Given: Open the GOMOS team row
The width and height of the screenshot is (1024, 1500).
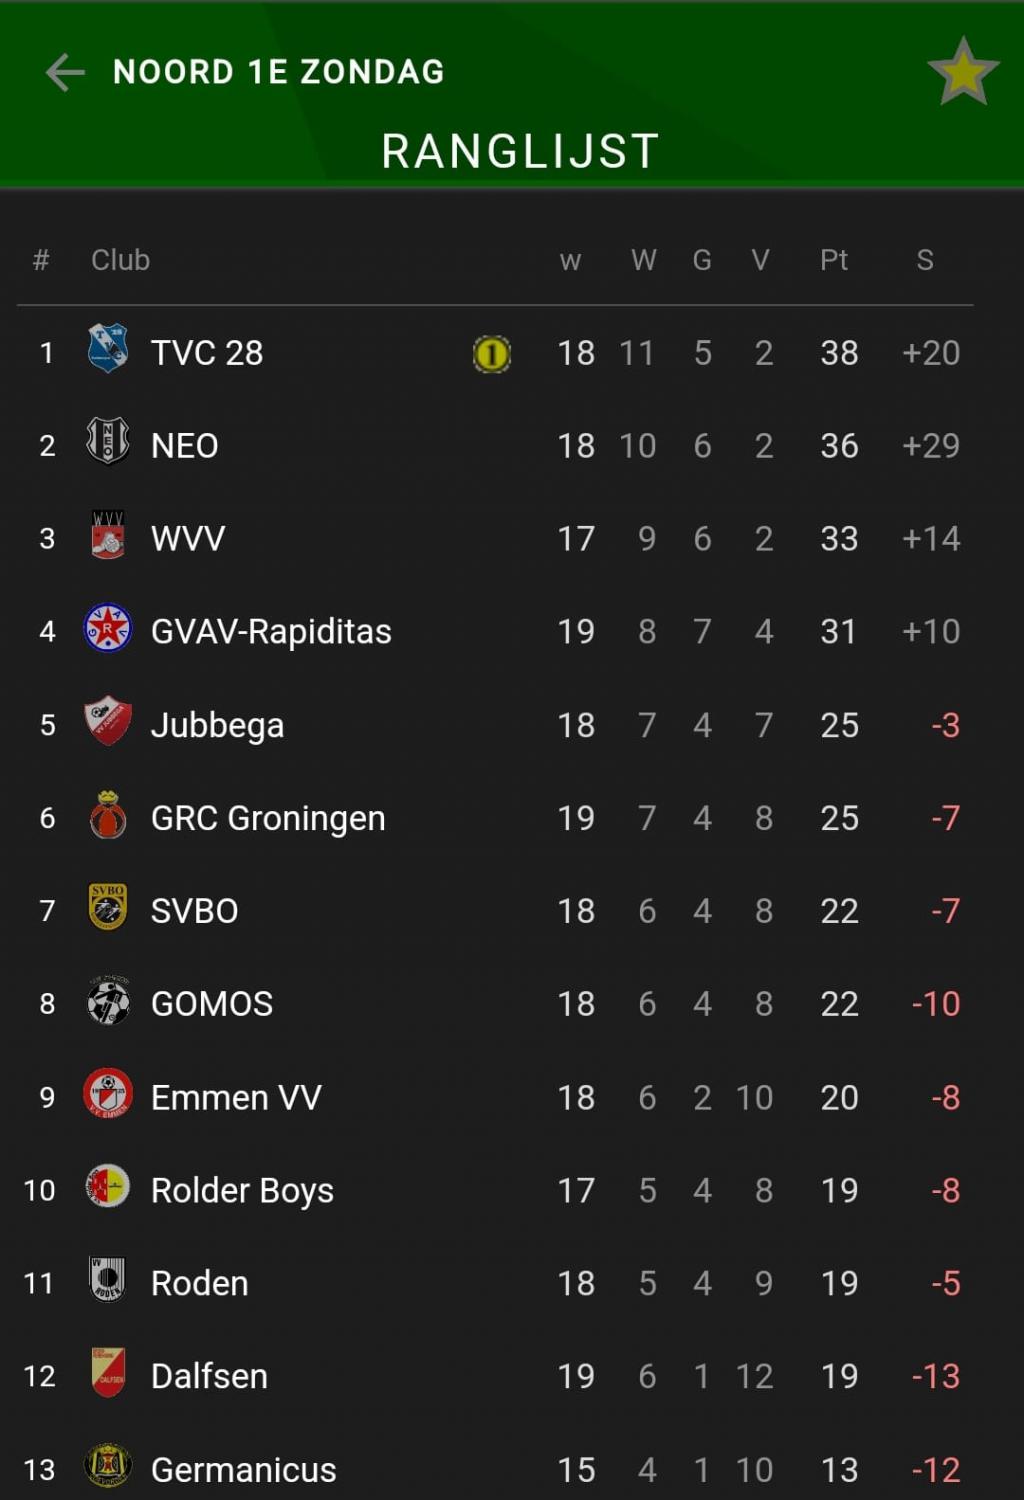Looking at the screenshot, I should [x=495, y=1003].
